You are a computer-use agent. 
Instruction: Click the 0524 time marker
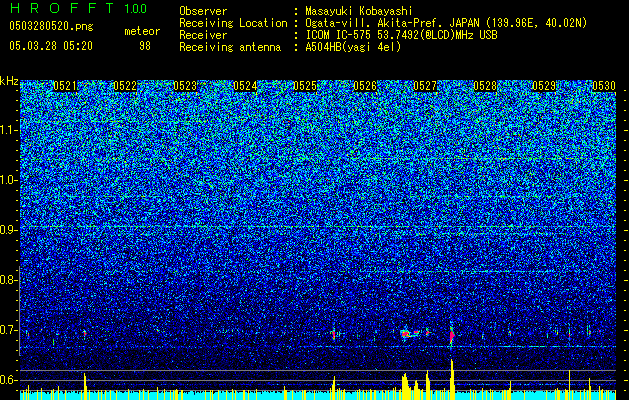click(x=245, y=86)
